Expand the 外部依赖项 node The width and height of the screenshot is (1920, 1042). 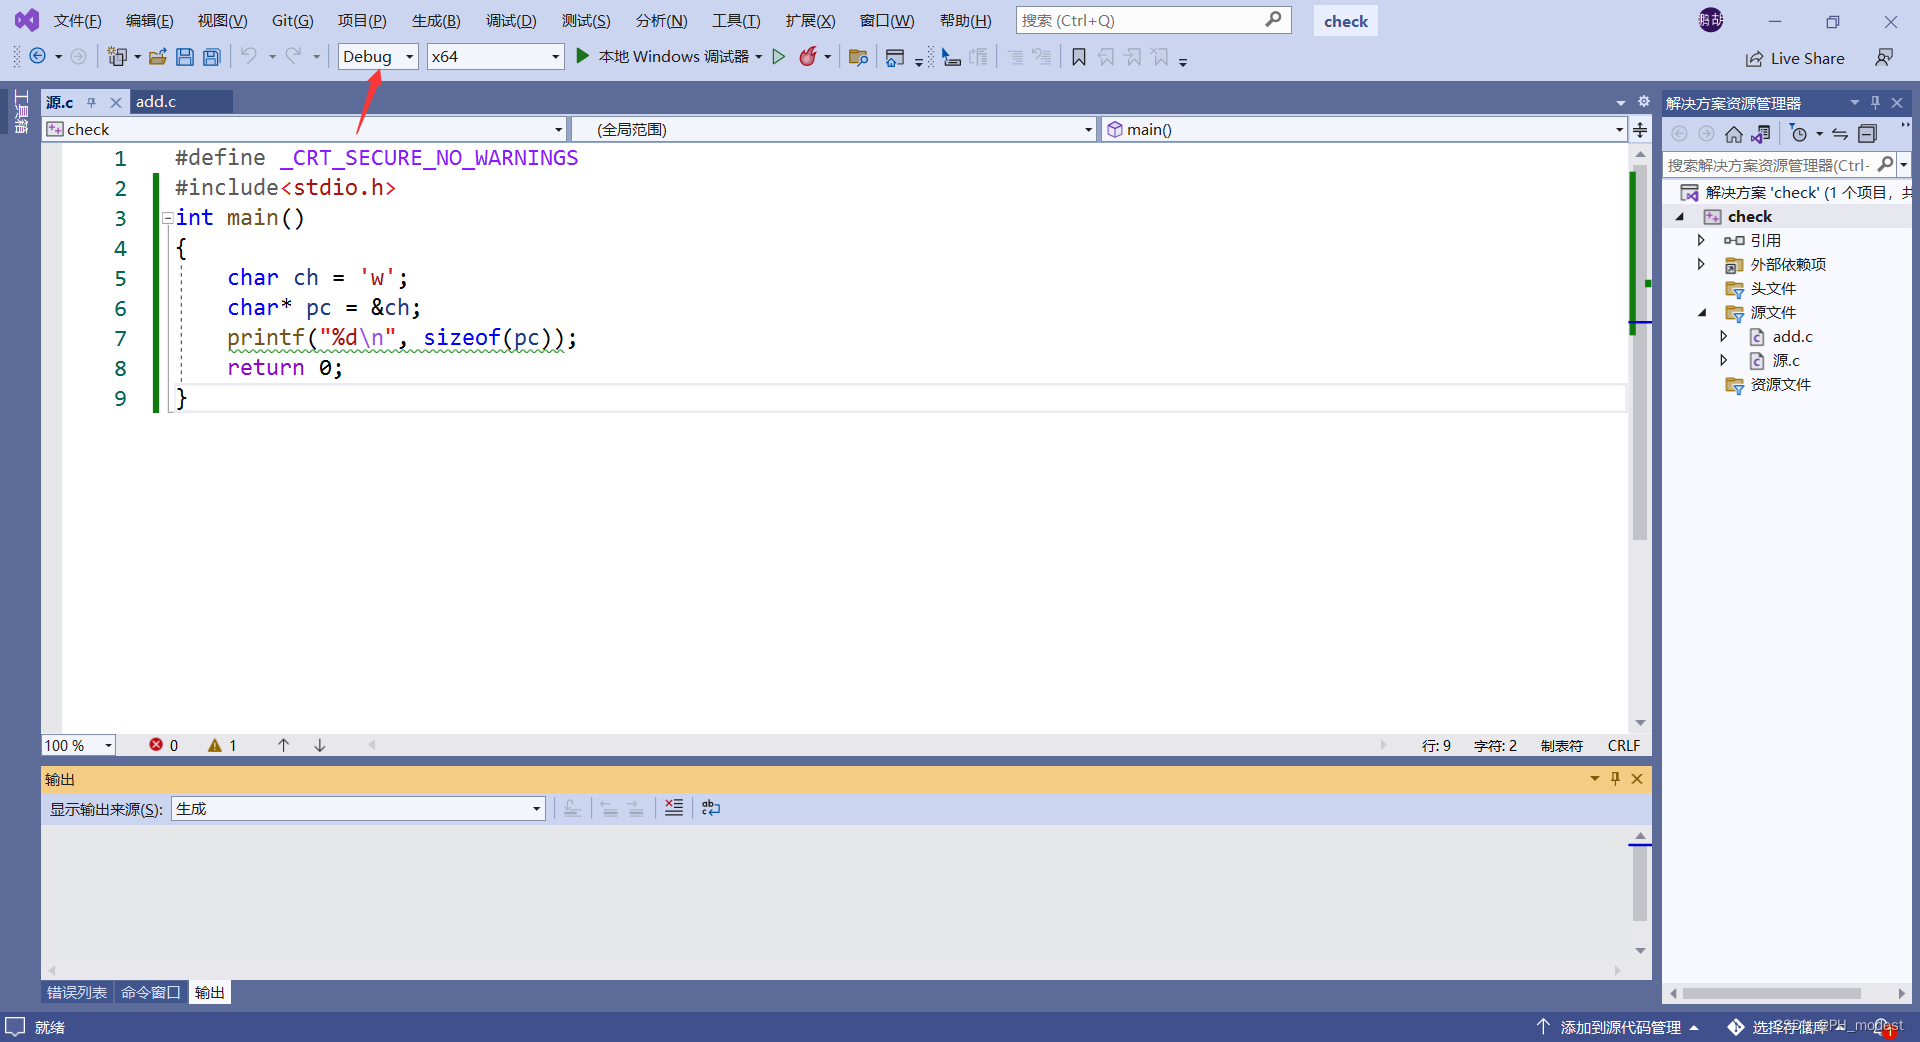1700,264
